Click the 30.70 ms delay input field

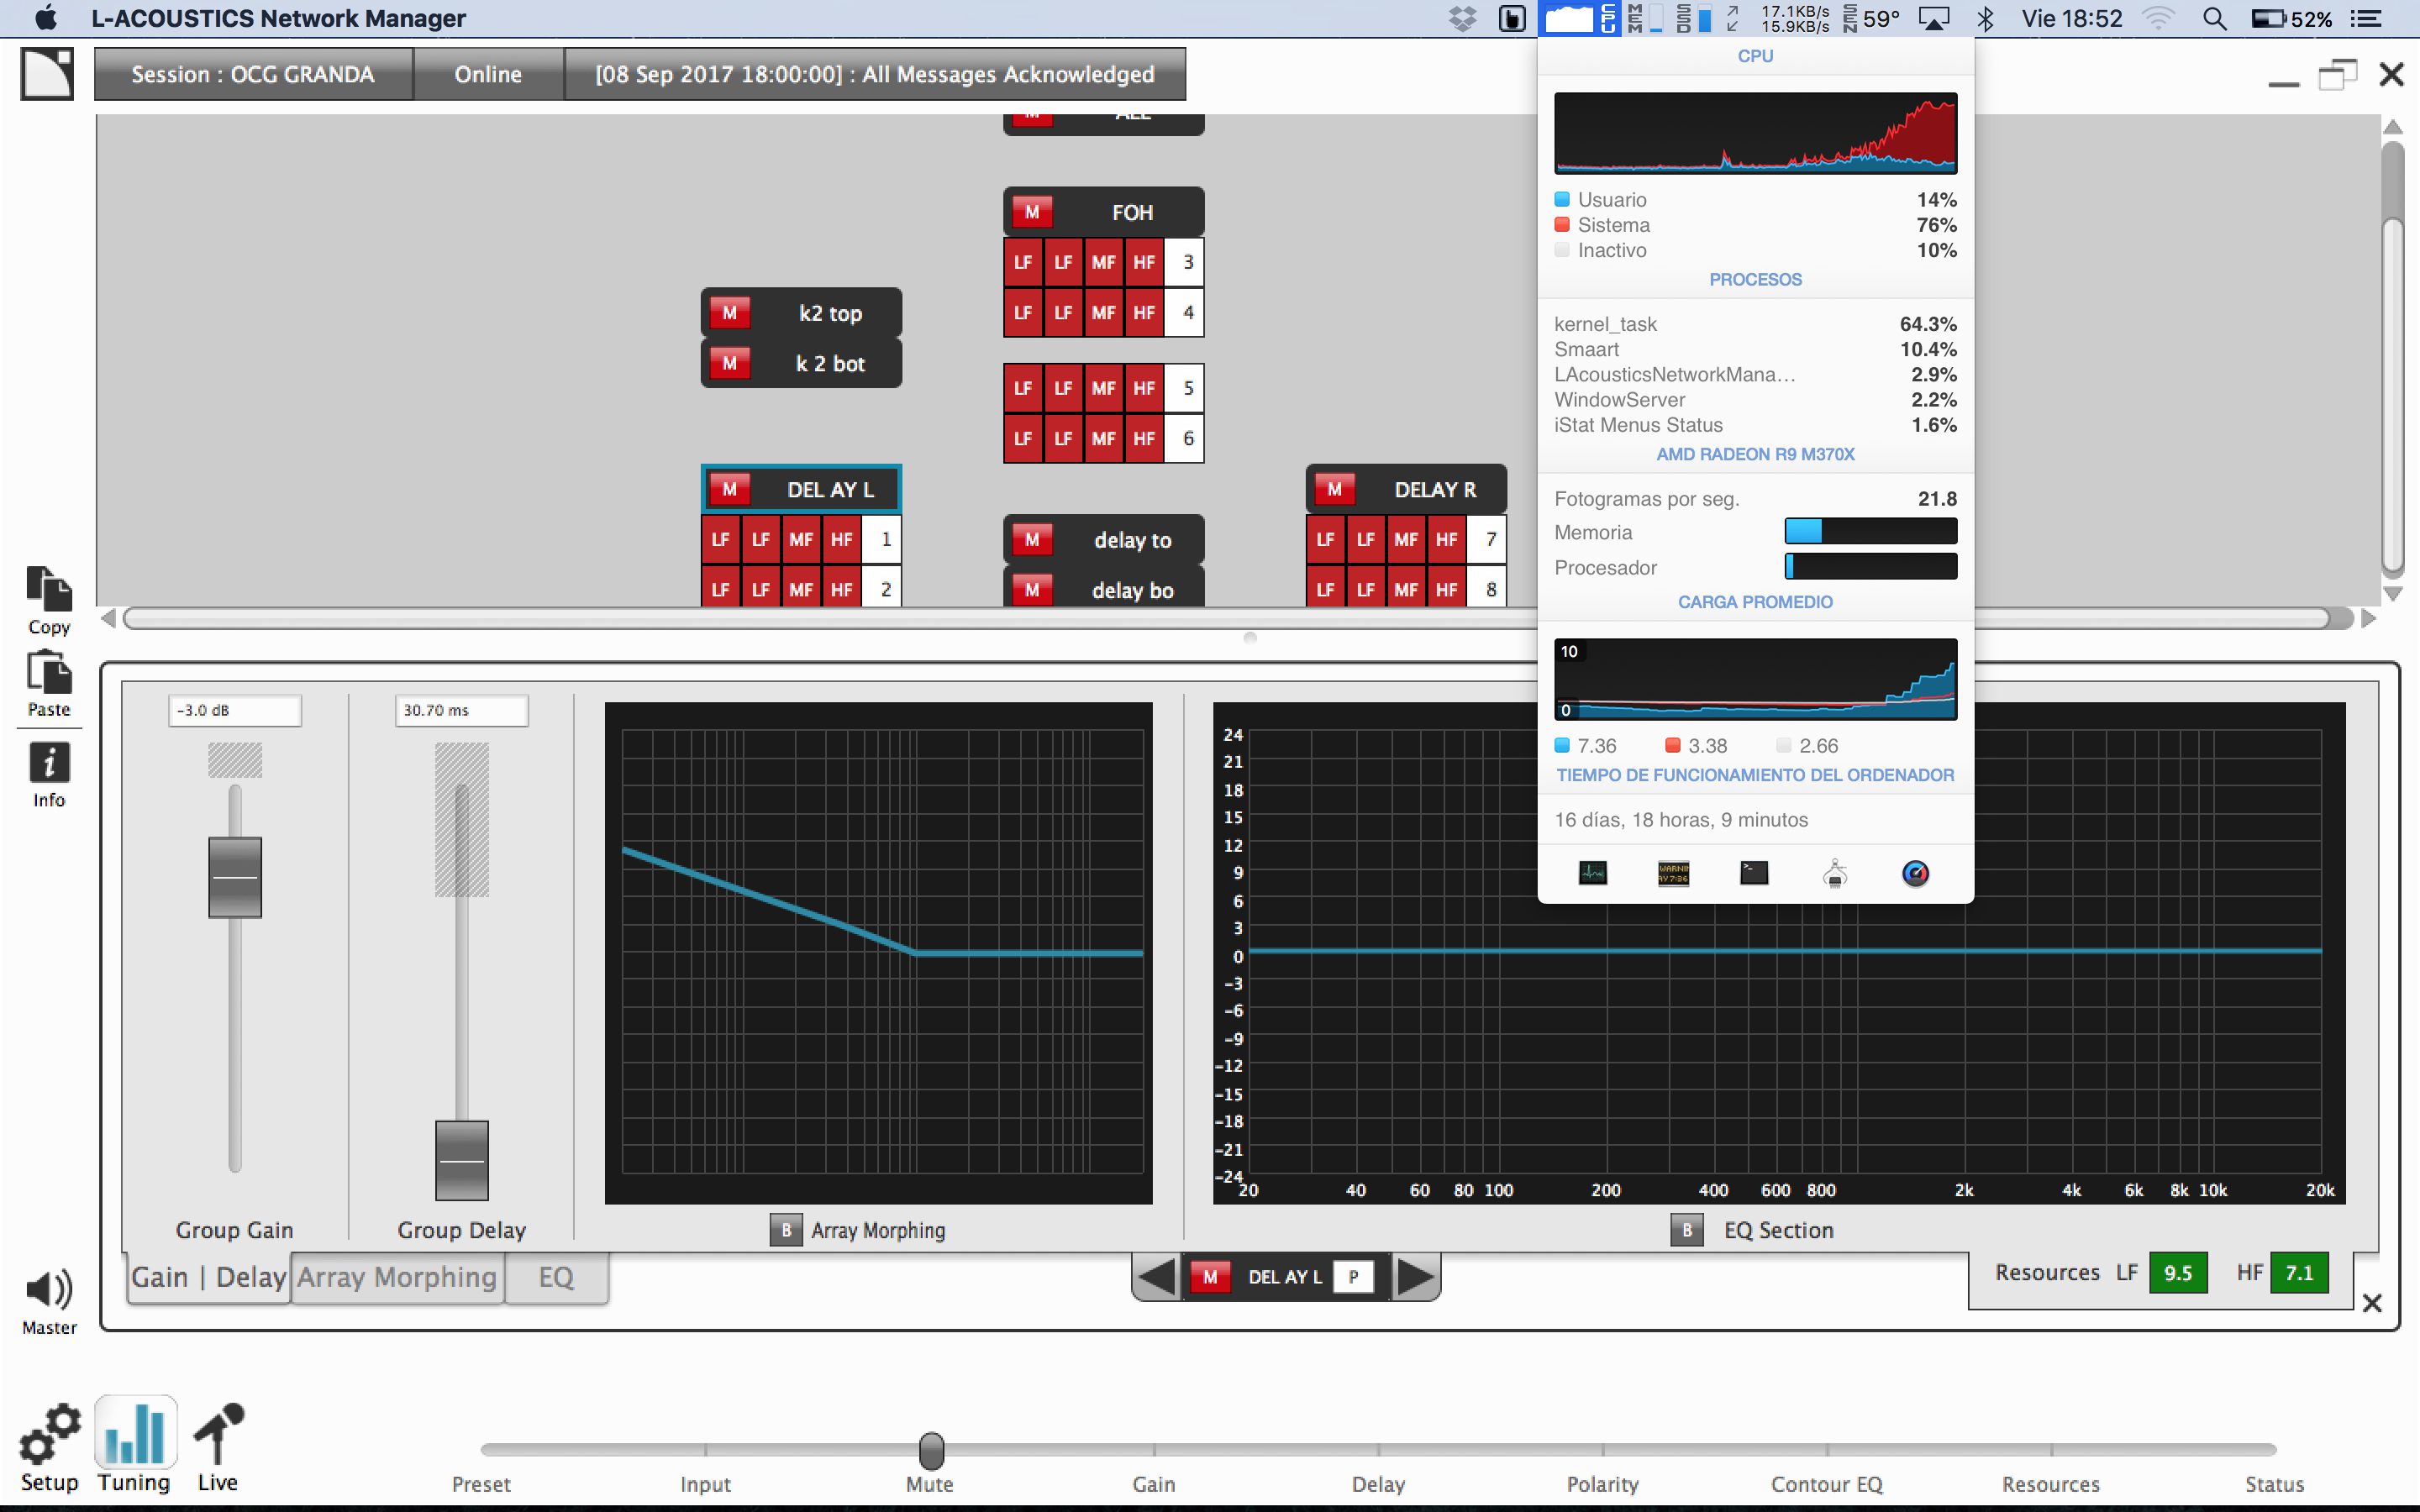[x=462, y=710]
